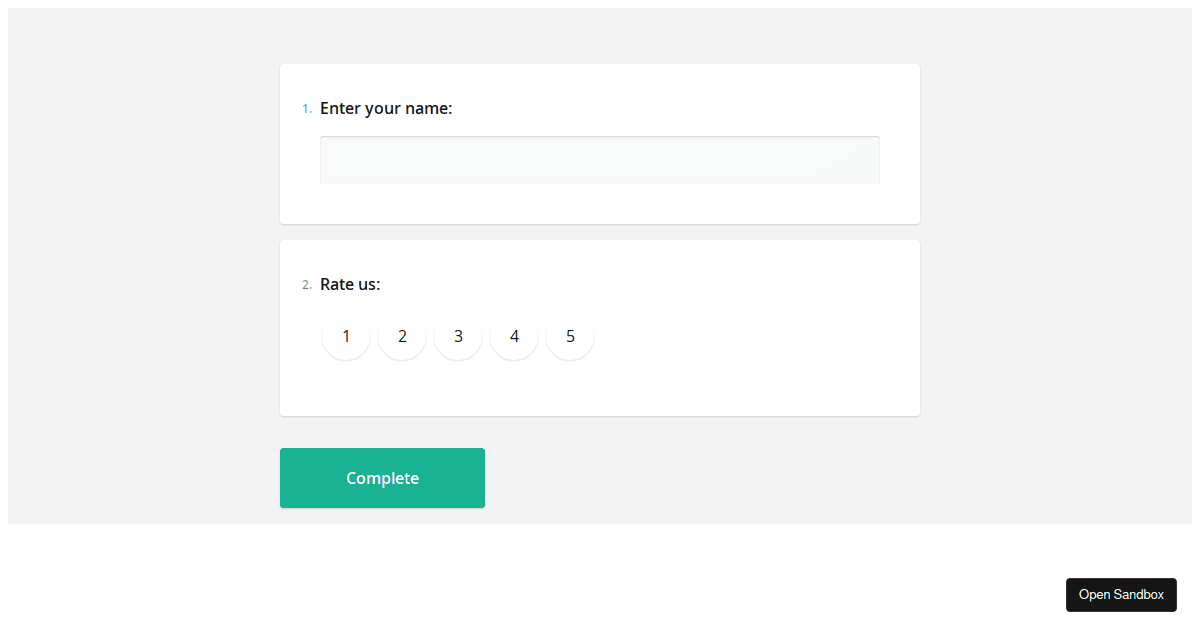1200x630 pixels.
Task: Click question number 1 beside the name prompt
Action: coord(306,109)
